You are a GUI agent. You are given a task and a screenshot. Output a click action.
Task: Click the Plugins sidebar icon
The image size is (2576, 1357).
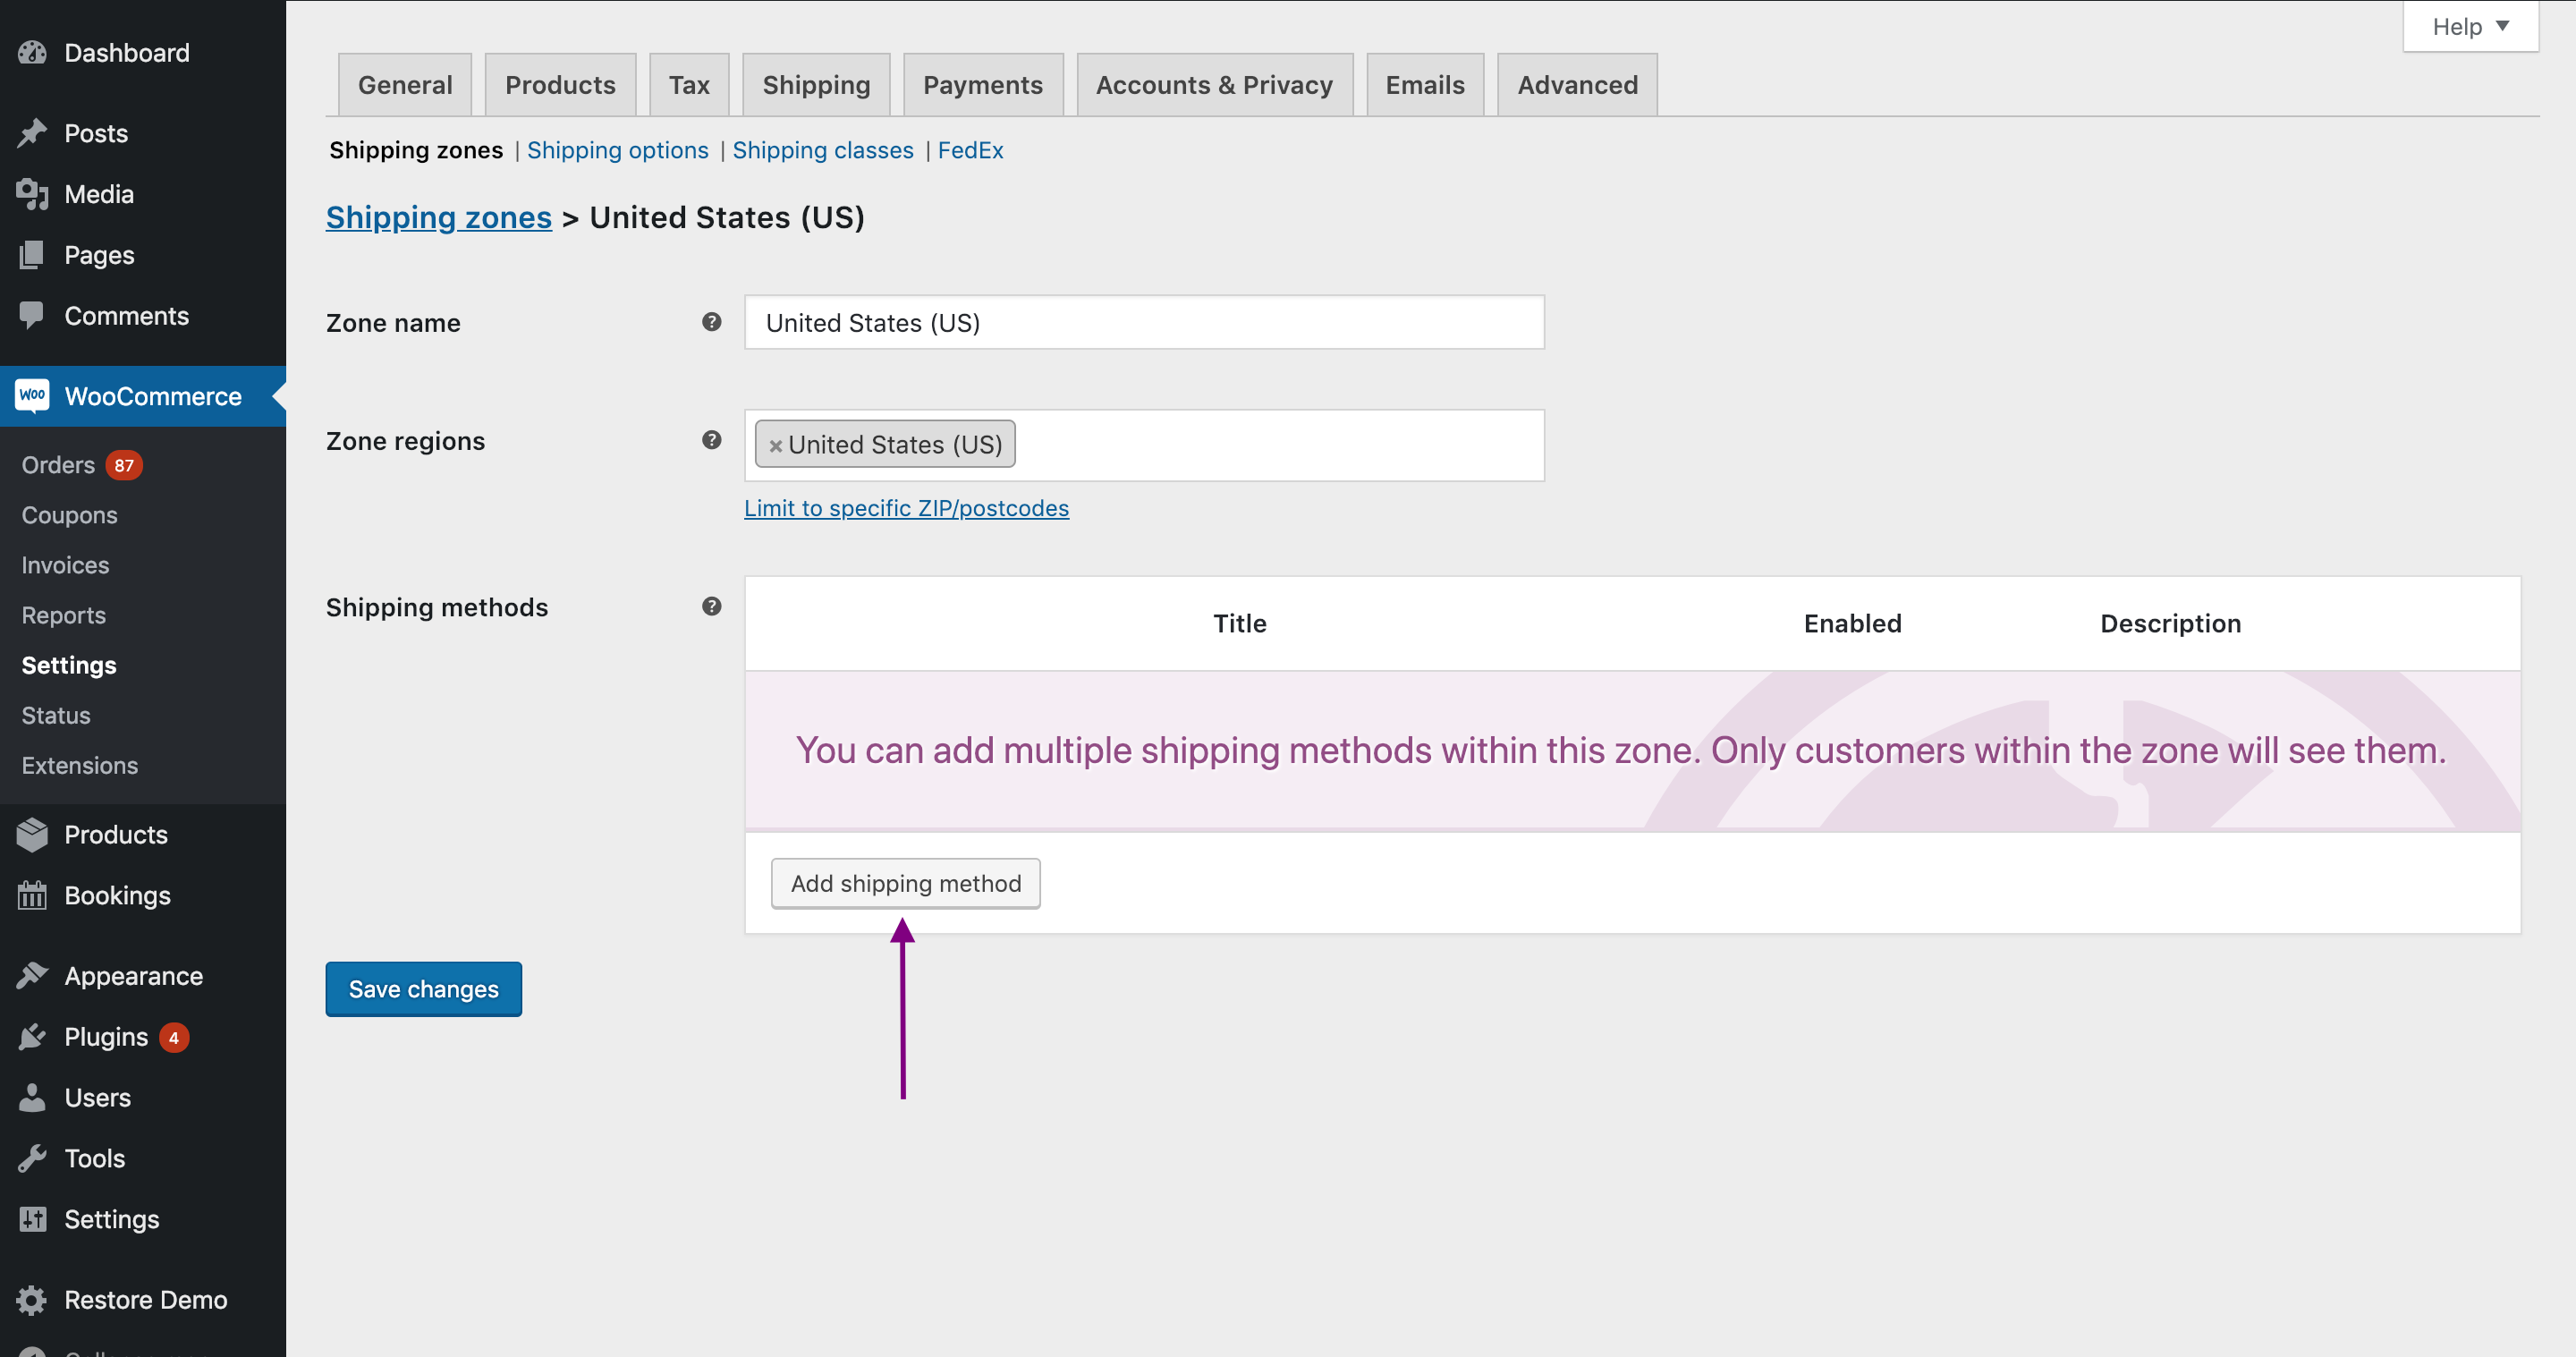pyautogui.click(x=32, y=1037)
